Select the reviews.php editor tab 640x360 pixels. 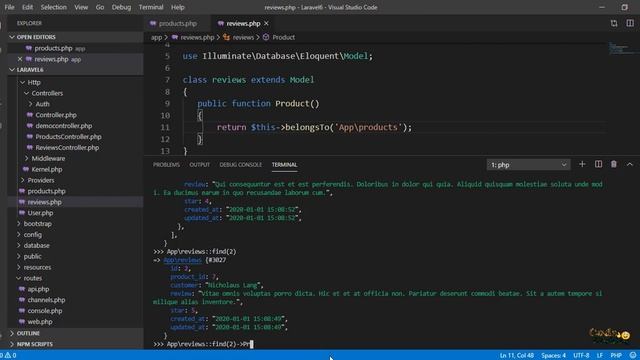coord(243,24)
